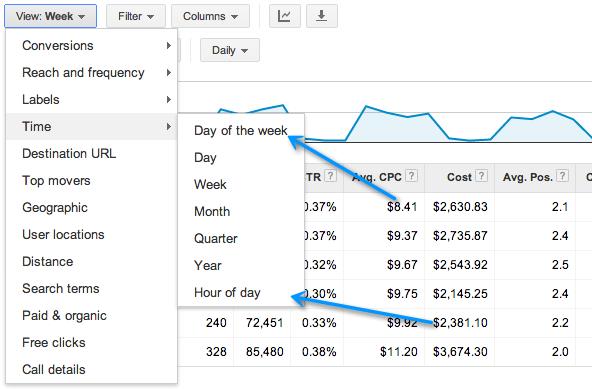The height and width of the screenshot is (389, 592).
Task: Click impressions value 85,480
Action: pyautogui.click(x=264, y=352)
